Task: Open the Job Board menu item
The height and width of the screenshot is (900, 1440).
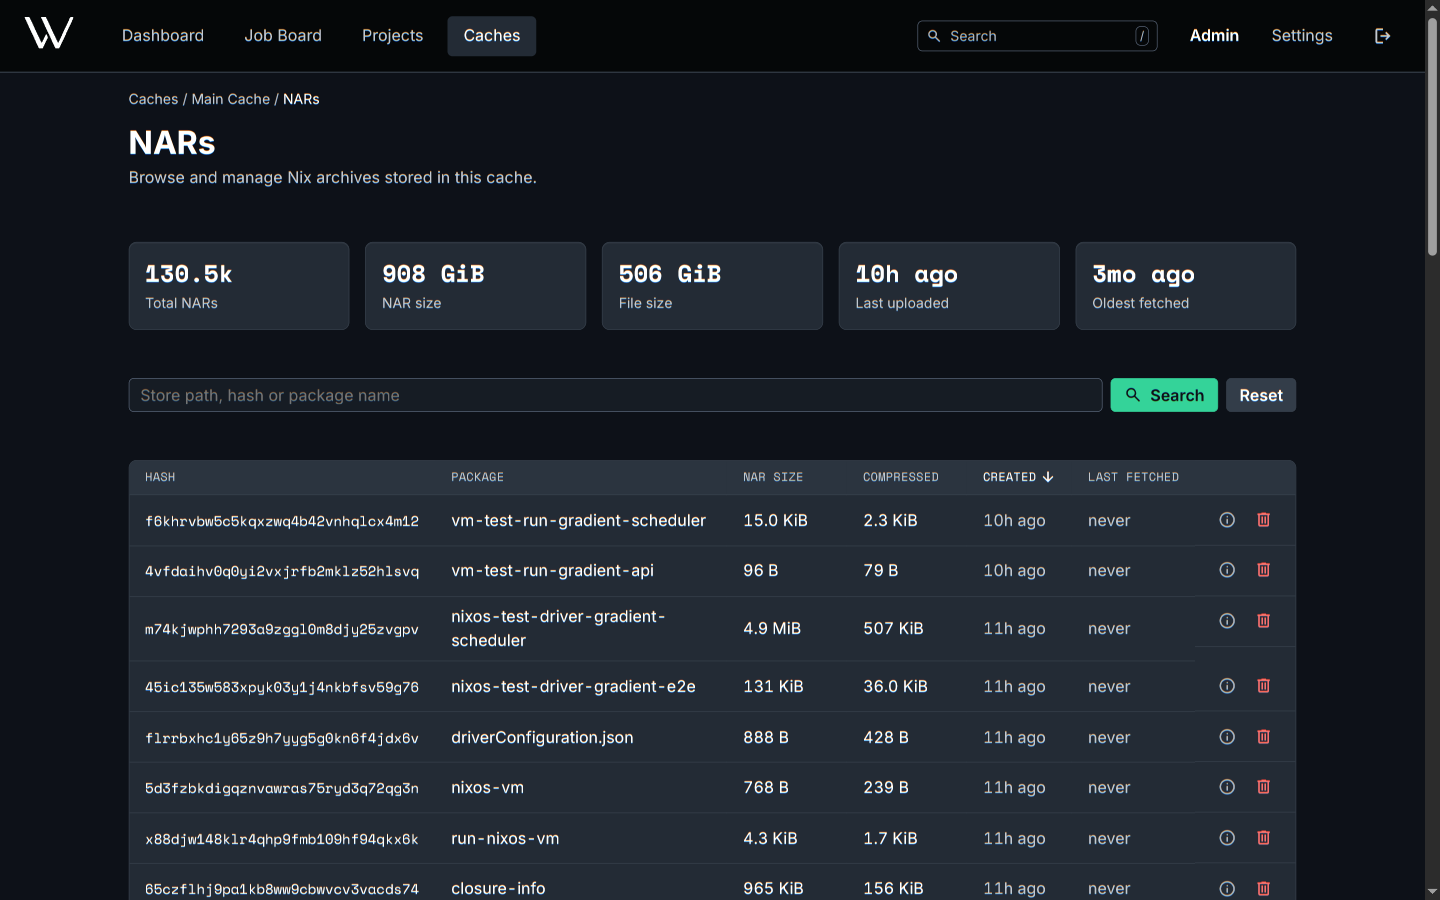Action: pyautogui.click(x=283, y=36)
